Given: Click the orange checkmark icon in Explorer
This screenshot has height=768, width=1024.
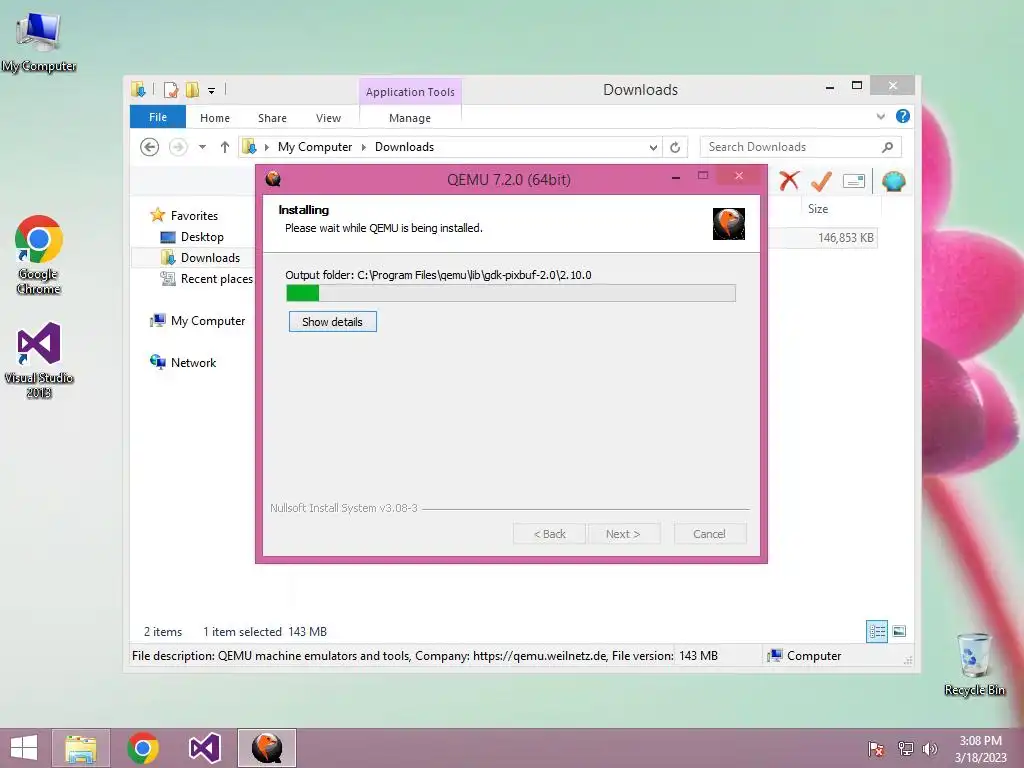Looking at the screenshot, I should coord(821,181).
